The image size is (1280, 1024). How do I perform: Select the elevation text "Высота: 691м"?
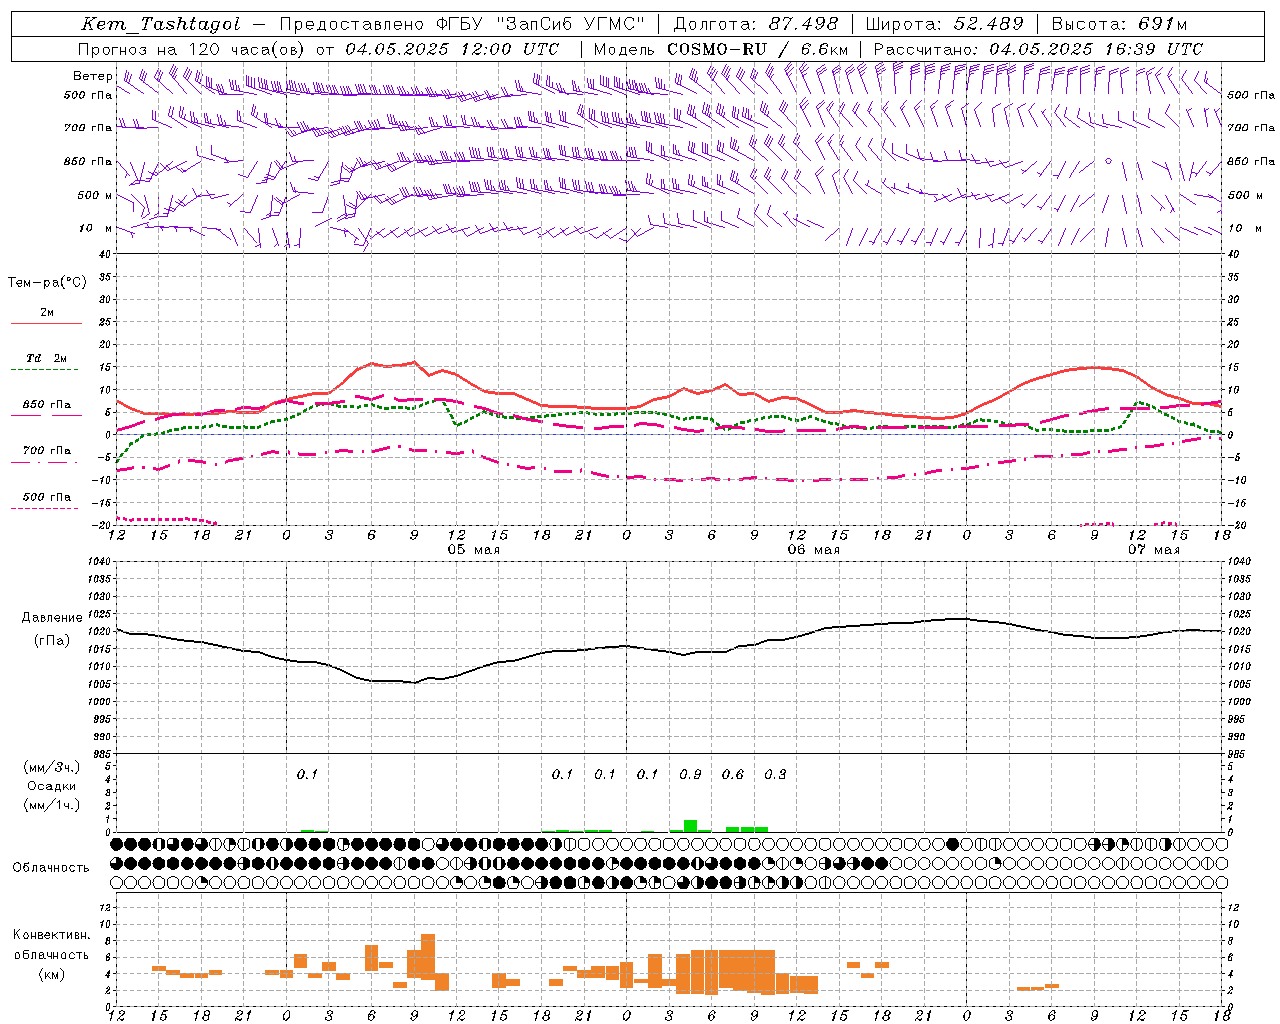1118,24
